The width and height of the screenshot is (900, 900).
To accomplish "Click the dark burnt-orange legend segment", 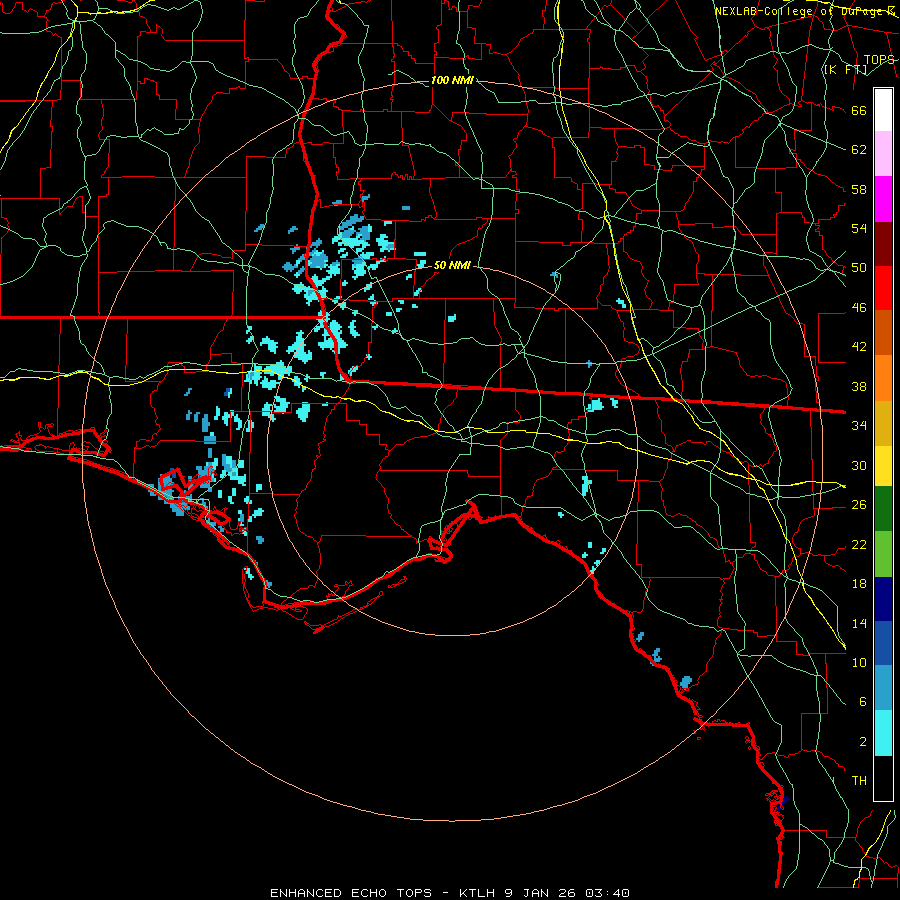I will (x=883, y=332).
